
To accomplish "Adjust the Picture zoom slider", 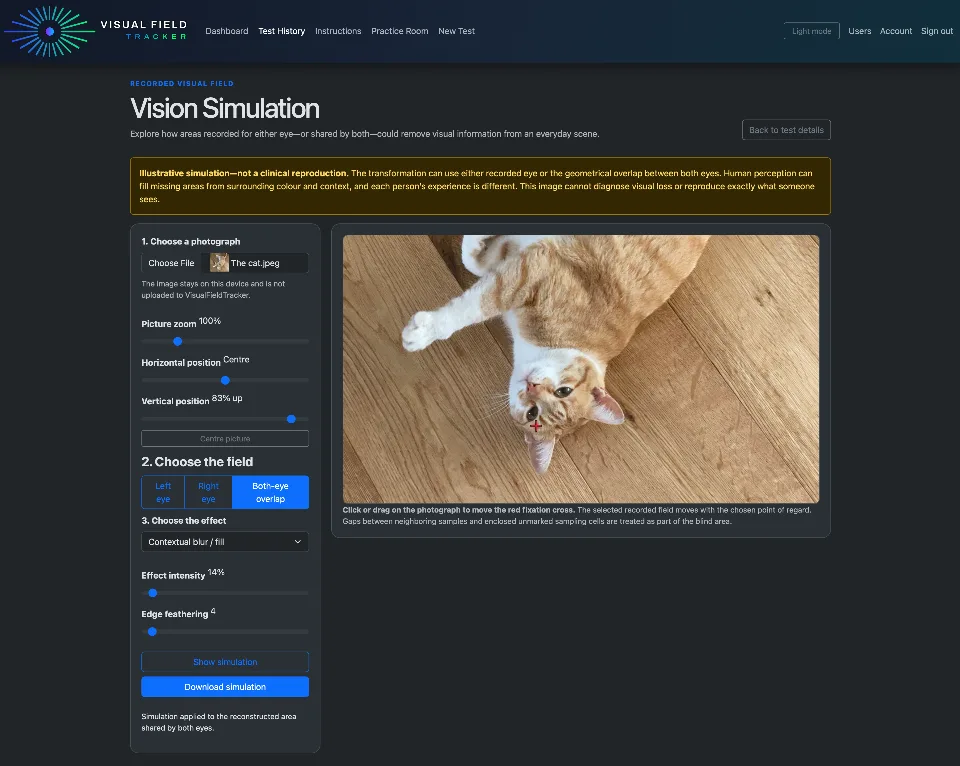I will click(225, 342).
